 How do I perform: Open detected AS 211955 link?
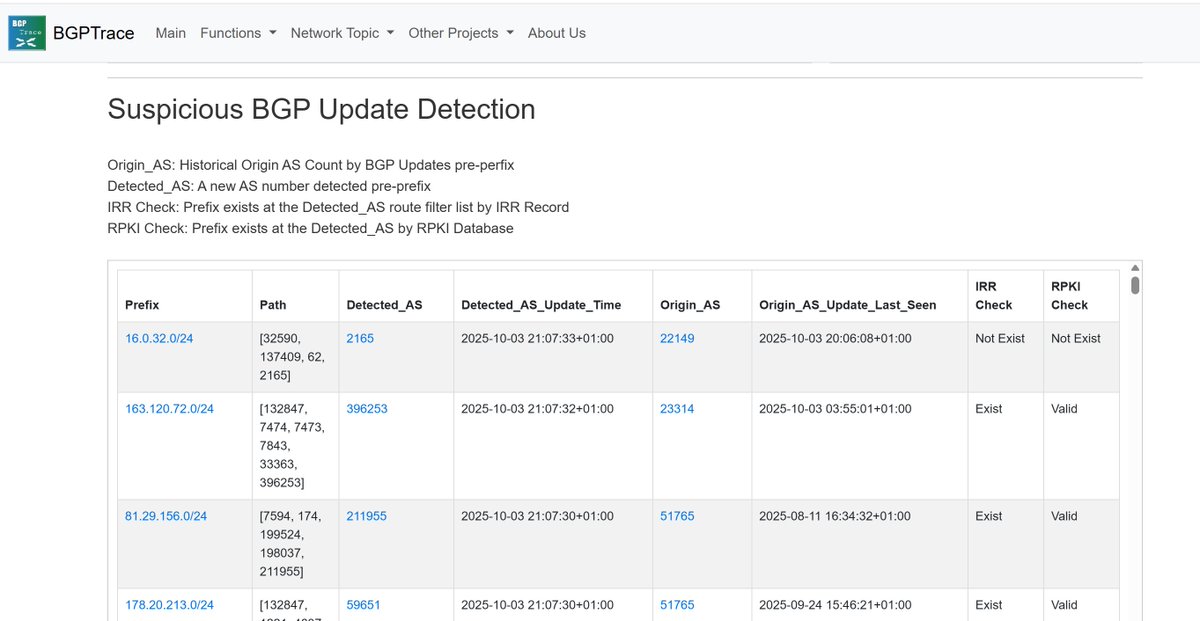point(367,517)
